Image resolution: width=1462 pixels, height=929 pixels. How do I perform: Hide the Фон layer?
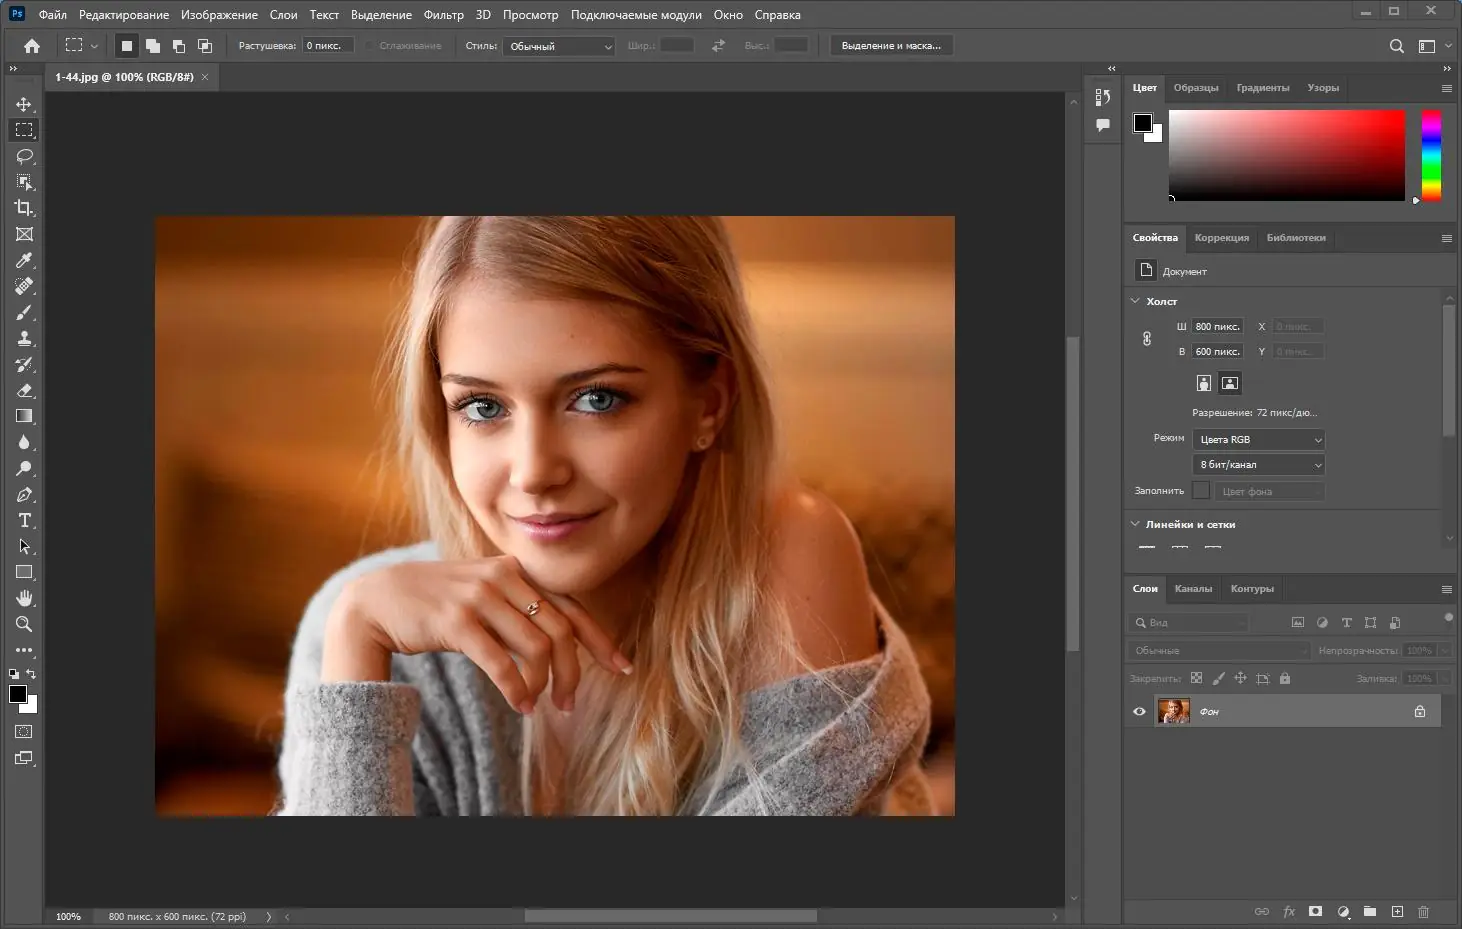pyautogui.click(x=1139, y=711)
